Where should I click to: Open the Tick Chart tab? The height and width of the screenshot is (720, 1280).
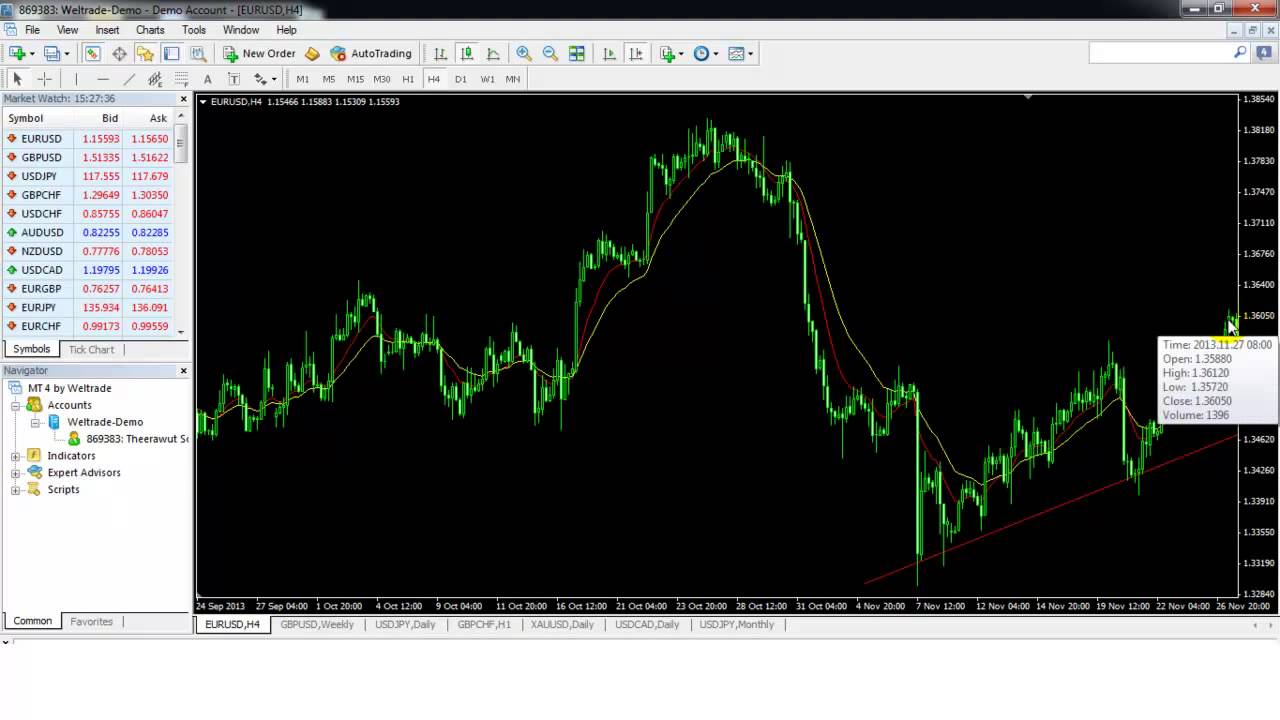91,350
